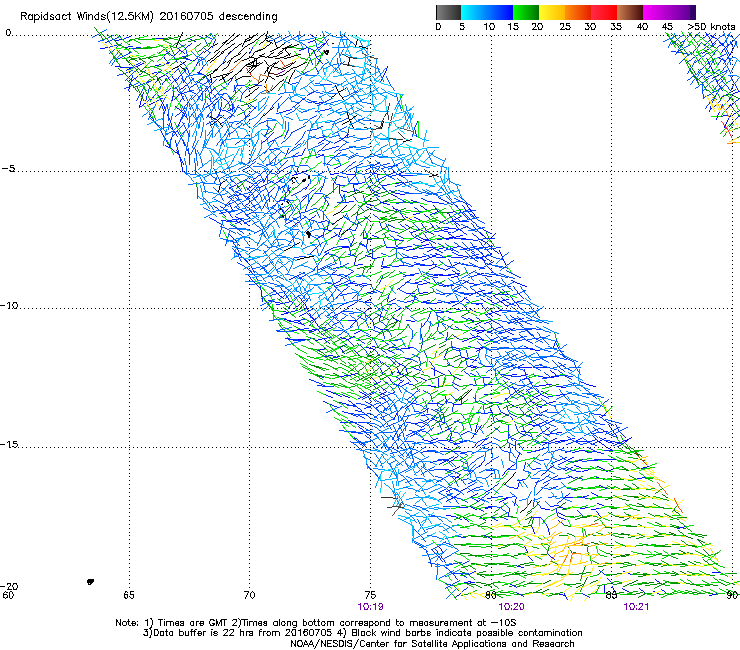Click the '25' legend scale label
740x650 pixels.
click(x=565, y=26)
